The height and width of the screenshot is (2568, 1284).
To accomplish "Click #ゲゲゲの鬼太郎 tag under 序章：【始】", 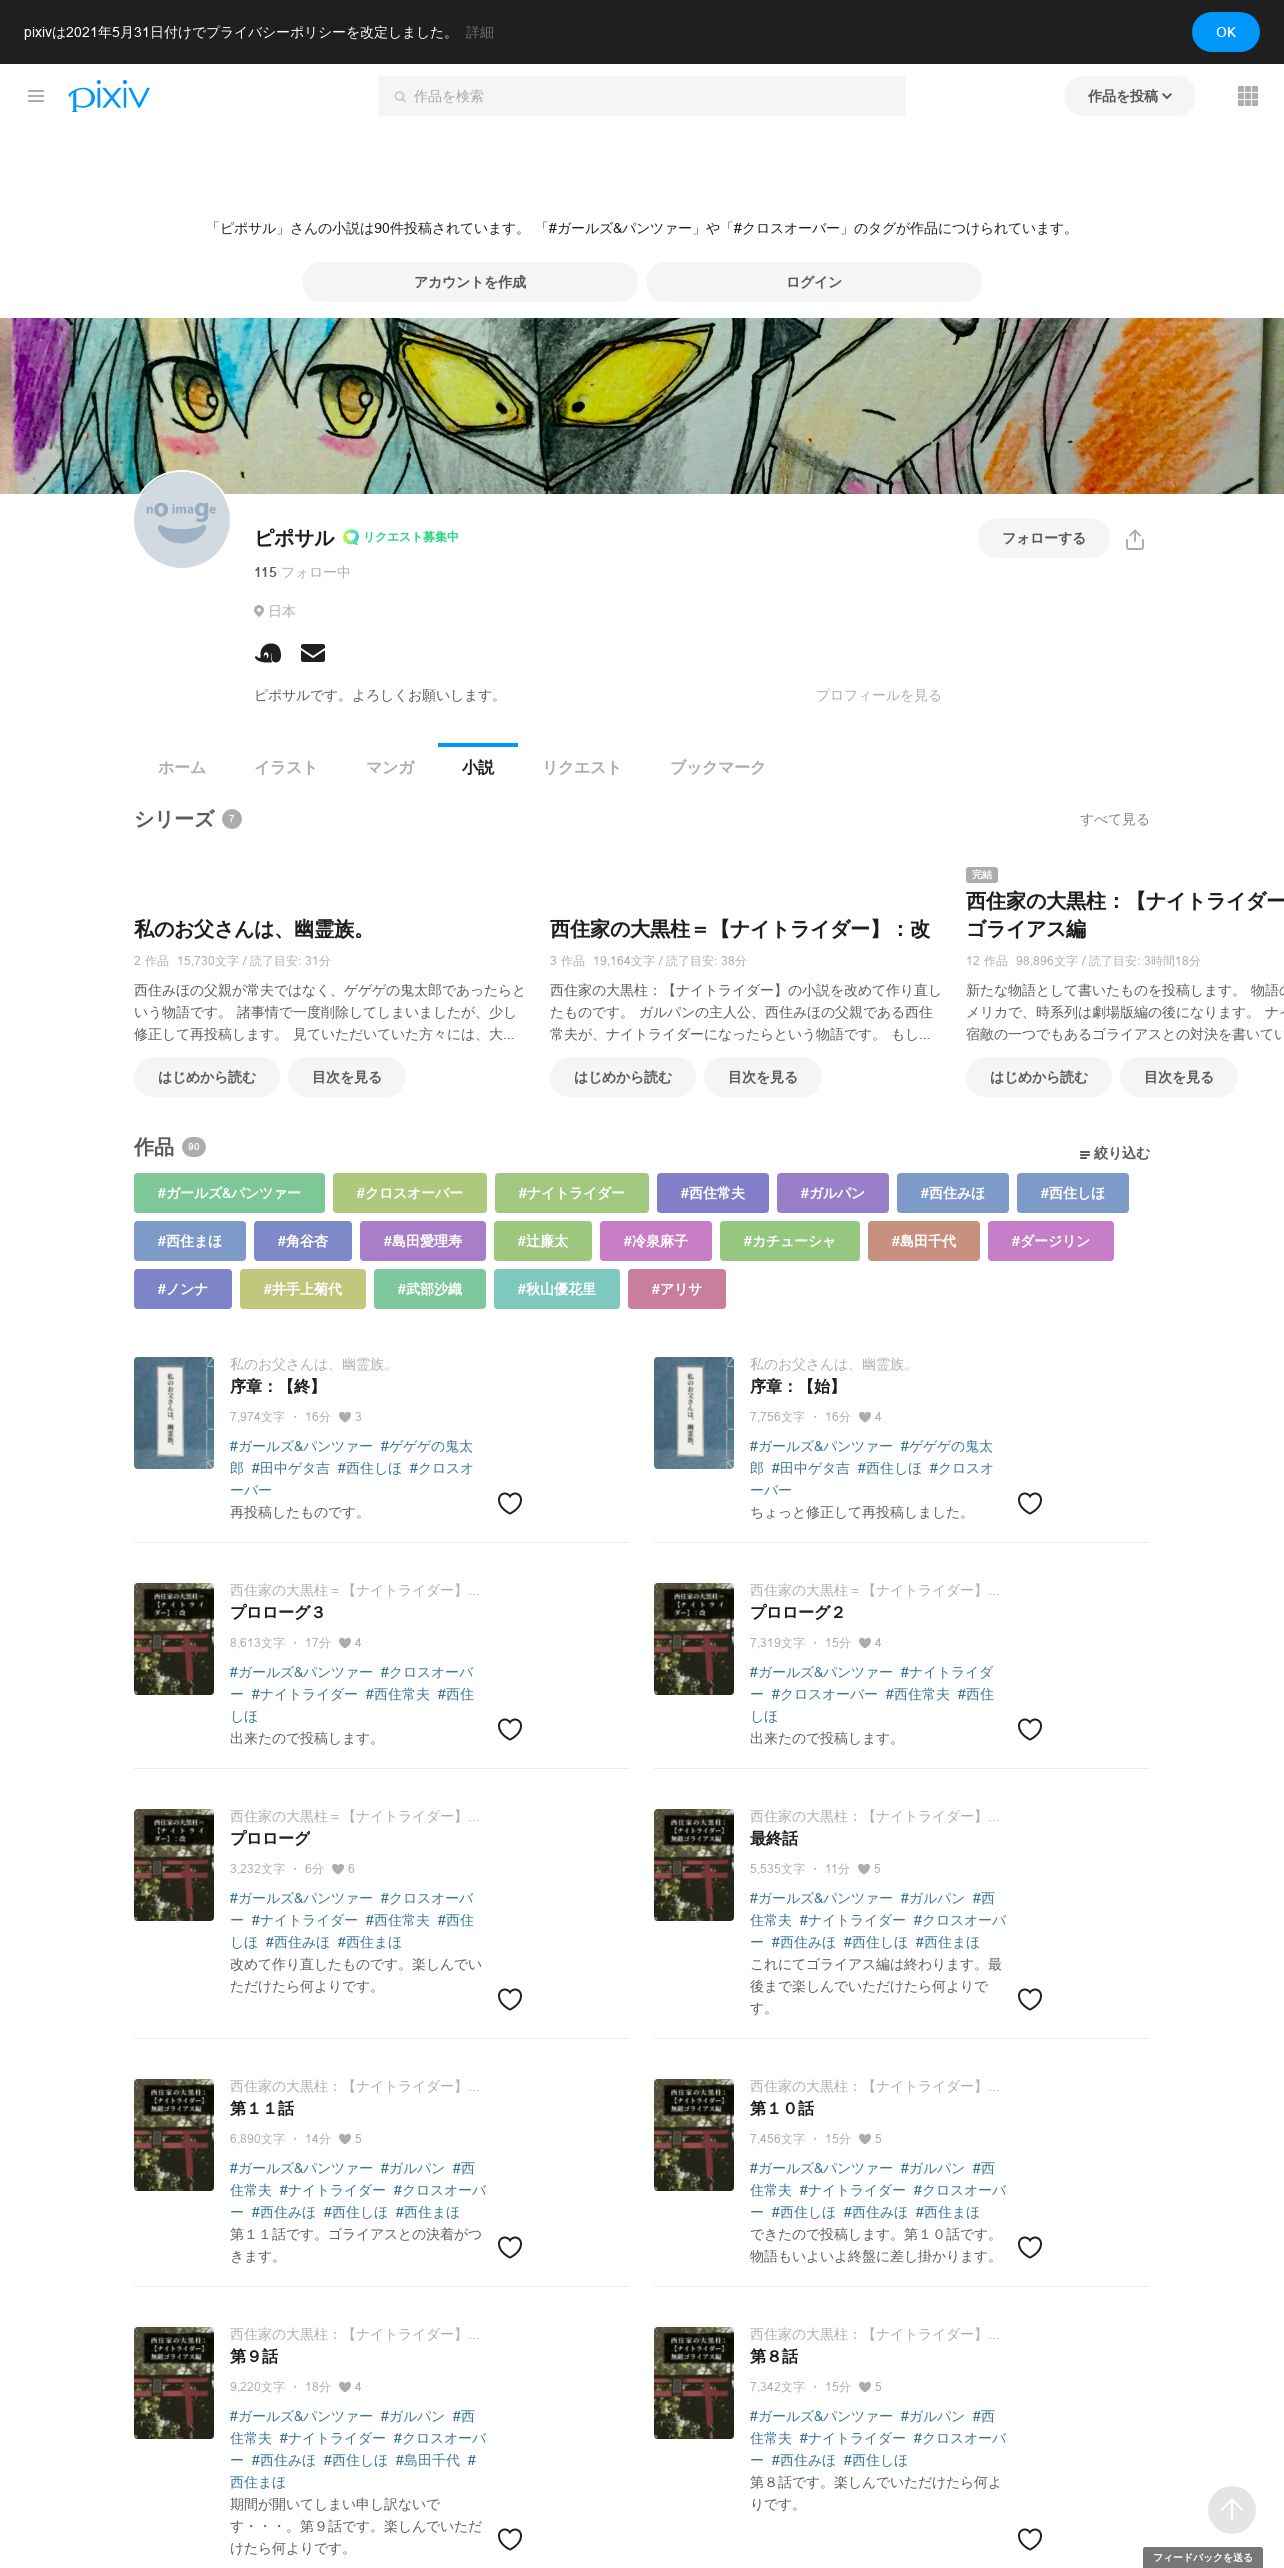I will click(x=870, y=1457).
